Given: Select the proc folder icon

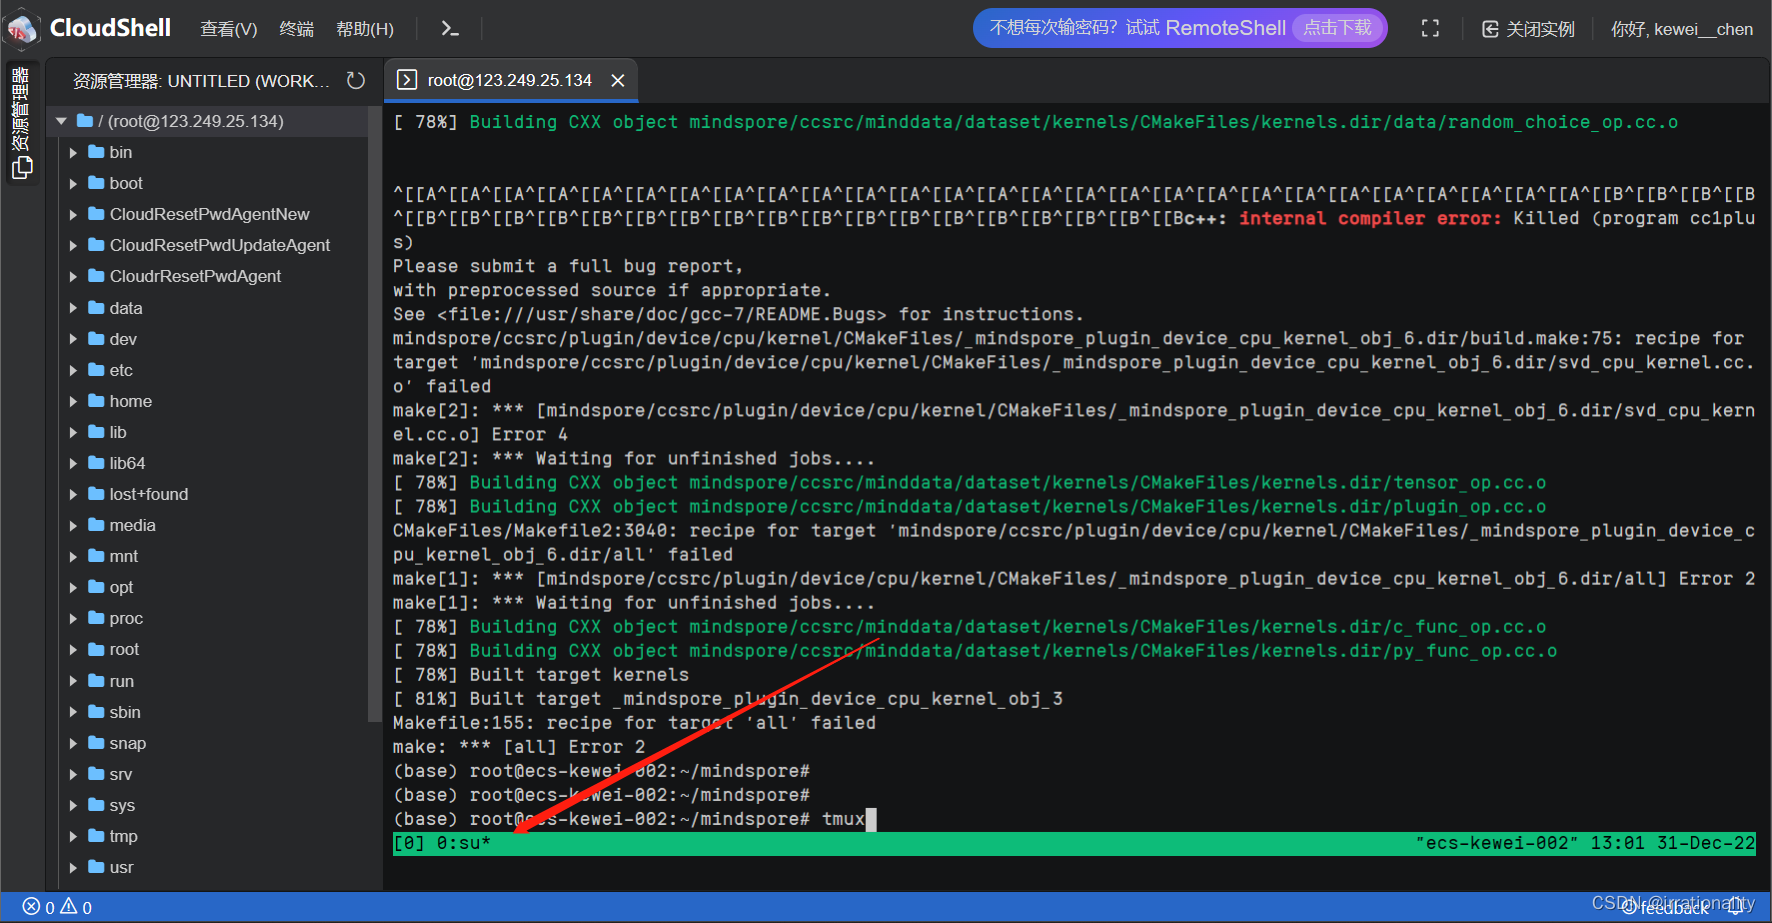Looking at the screenshot, I should tap(96, 618).
